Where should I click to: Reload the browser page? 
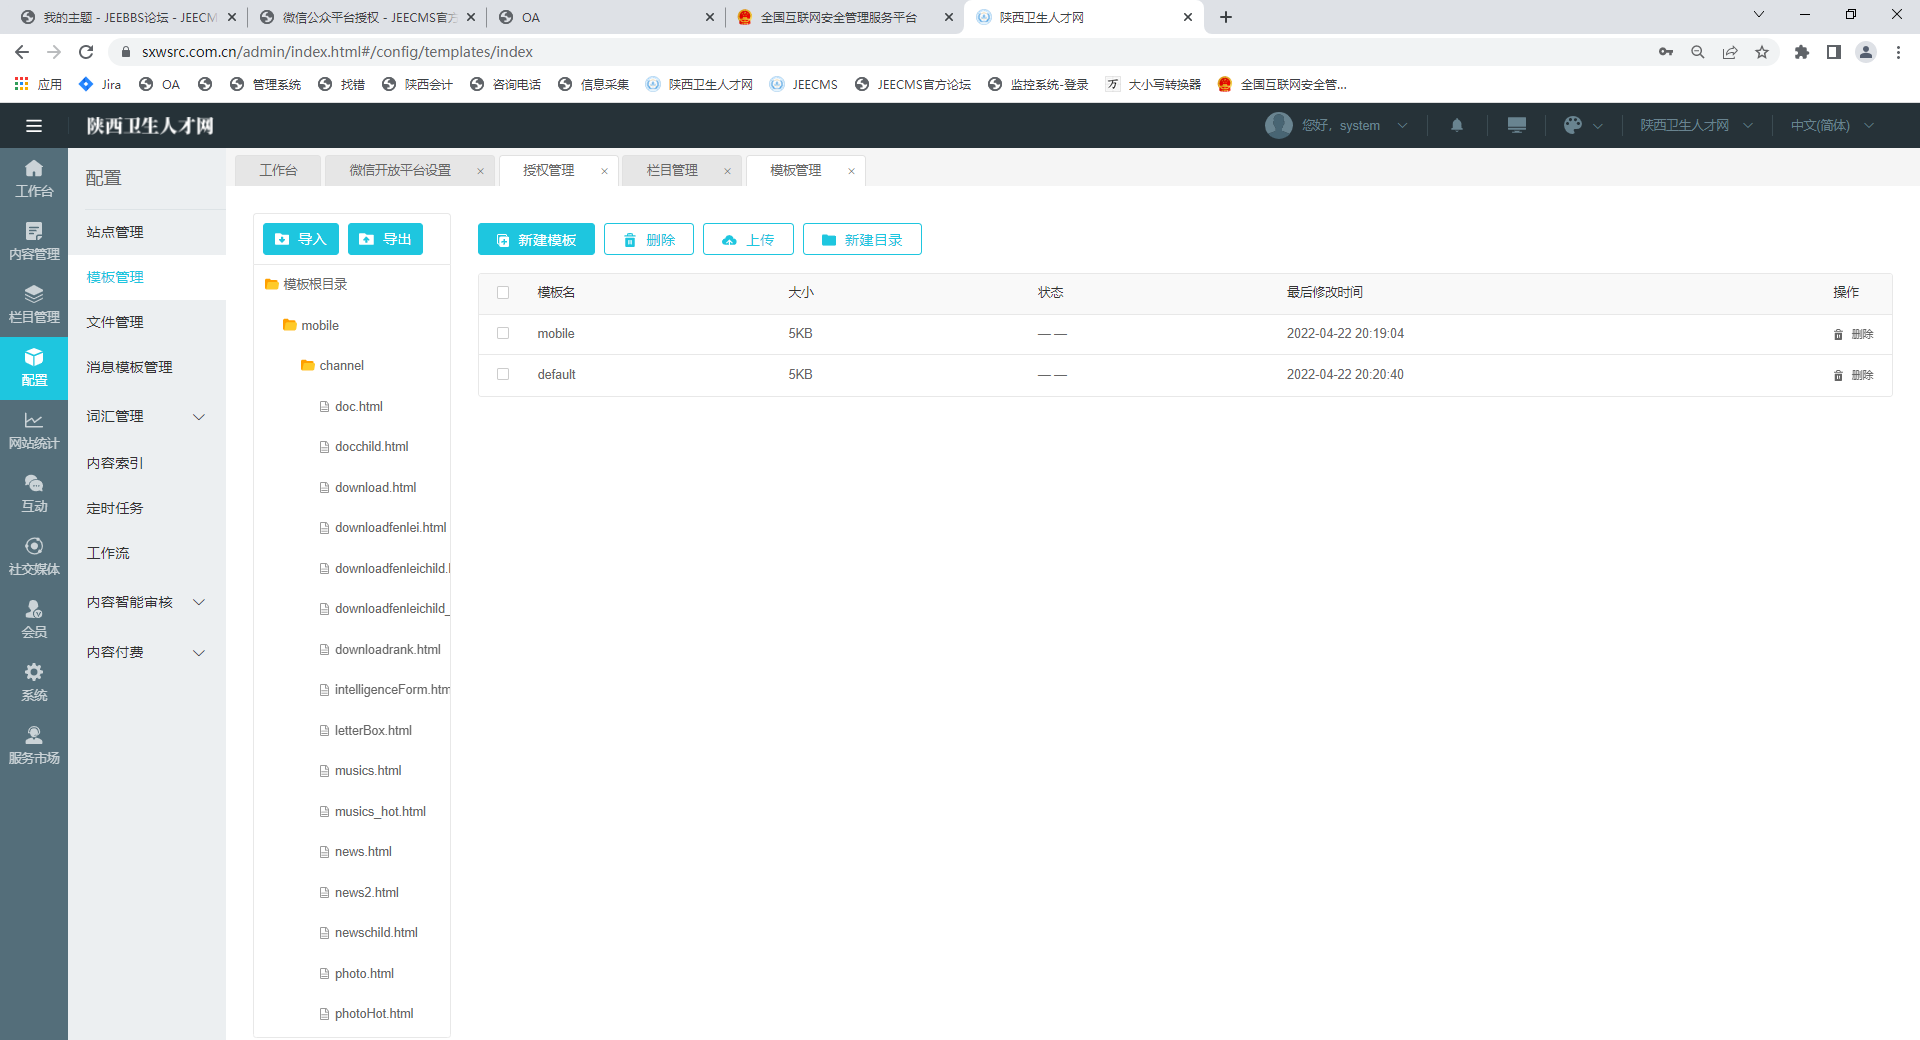(x=86, y=52)
